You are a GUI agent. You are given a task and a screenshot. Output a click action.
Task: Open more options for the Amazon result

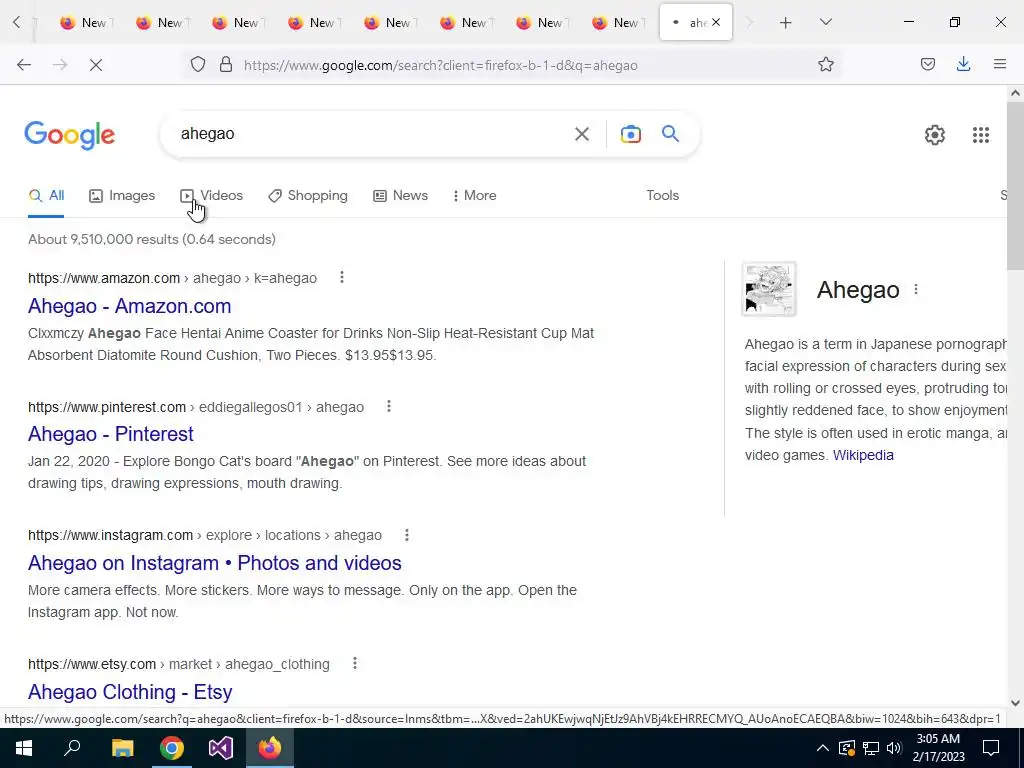[342, 278]
